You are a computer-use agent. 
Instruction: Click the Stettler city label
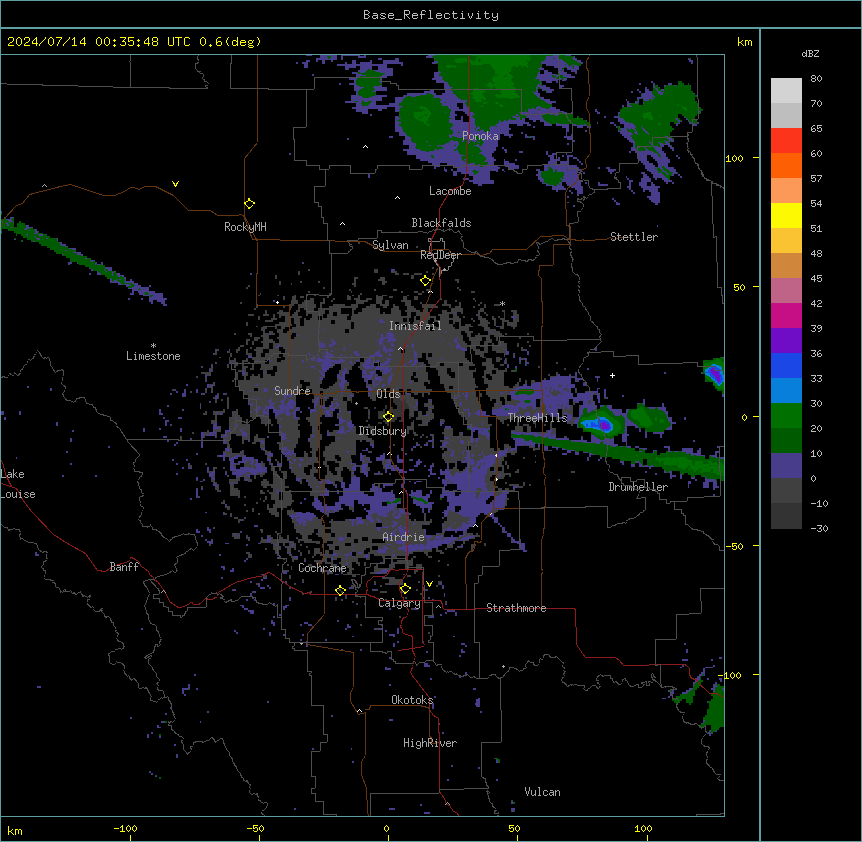[634, 237]
